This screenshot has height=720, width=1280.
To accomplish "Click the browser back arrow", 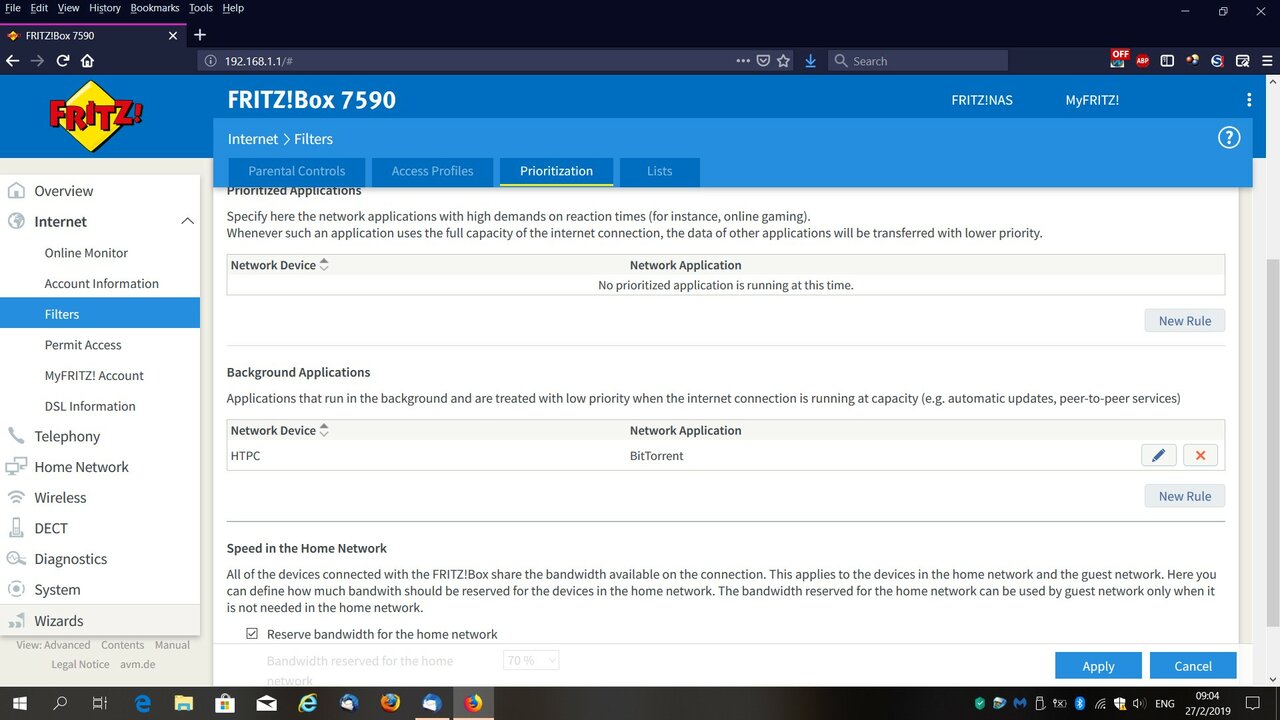I will click(x=12, y=61).
